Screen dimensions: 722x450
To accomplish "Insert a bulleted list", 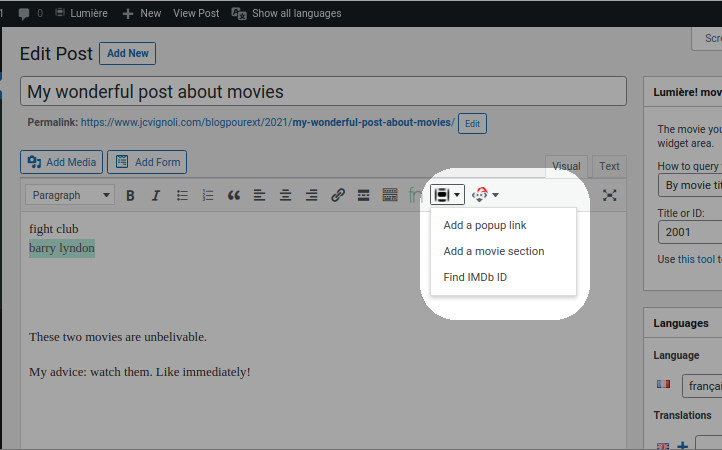I will 182,195.
